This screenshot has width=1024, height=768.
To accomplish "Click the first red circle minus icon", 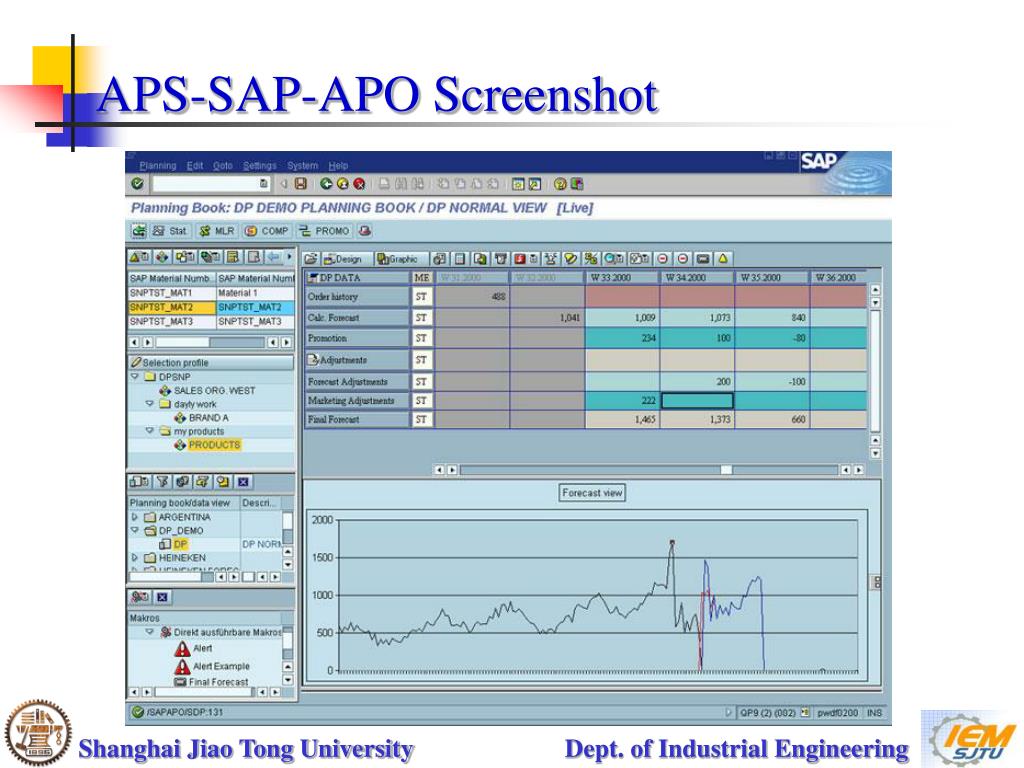I will click(663, 259).
